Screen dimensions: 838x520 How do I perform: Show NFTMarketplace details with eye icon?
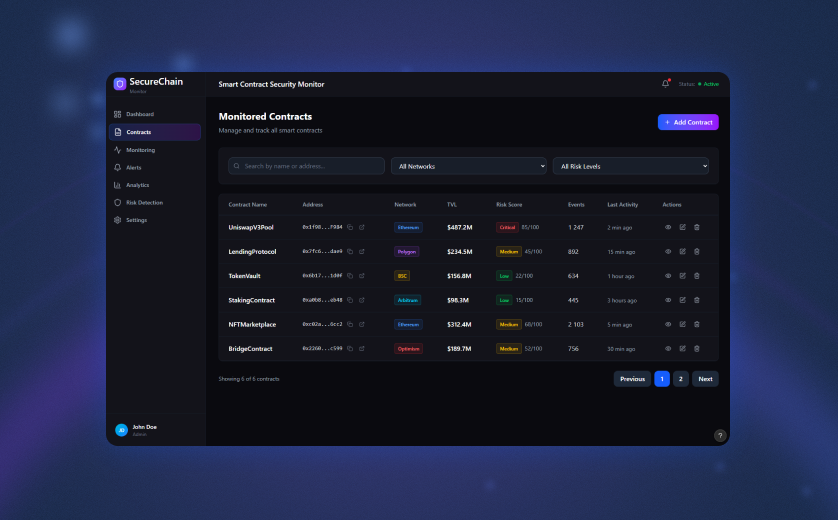tap(668, 324)
